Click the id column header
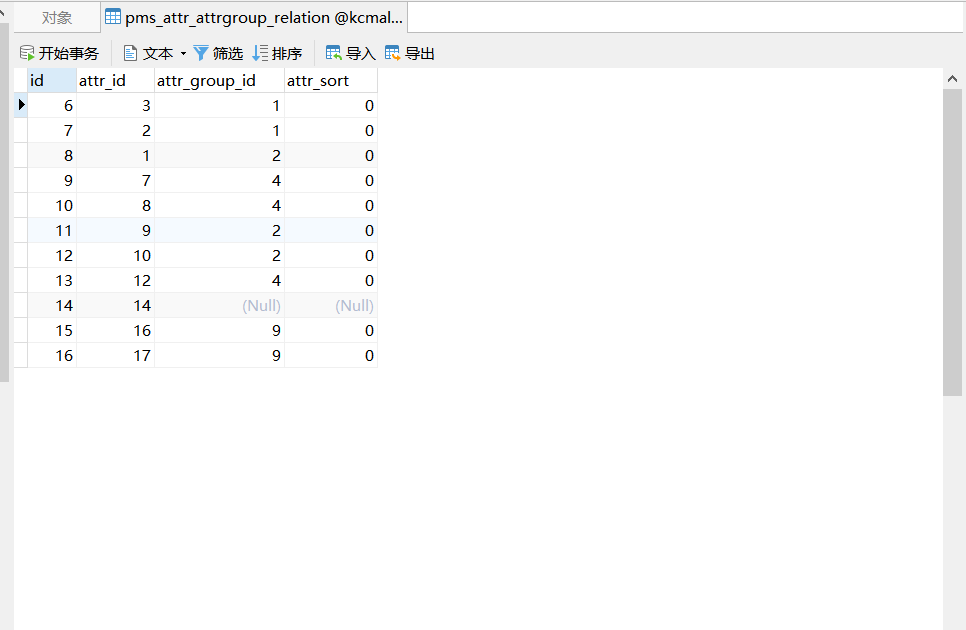This screenshot has height=630, width=966. pyautogui.click(x=52, y=81)
